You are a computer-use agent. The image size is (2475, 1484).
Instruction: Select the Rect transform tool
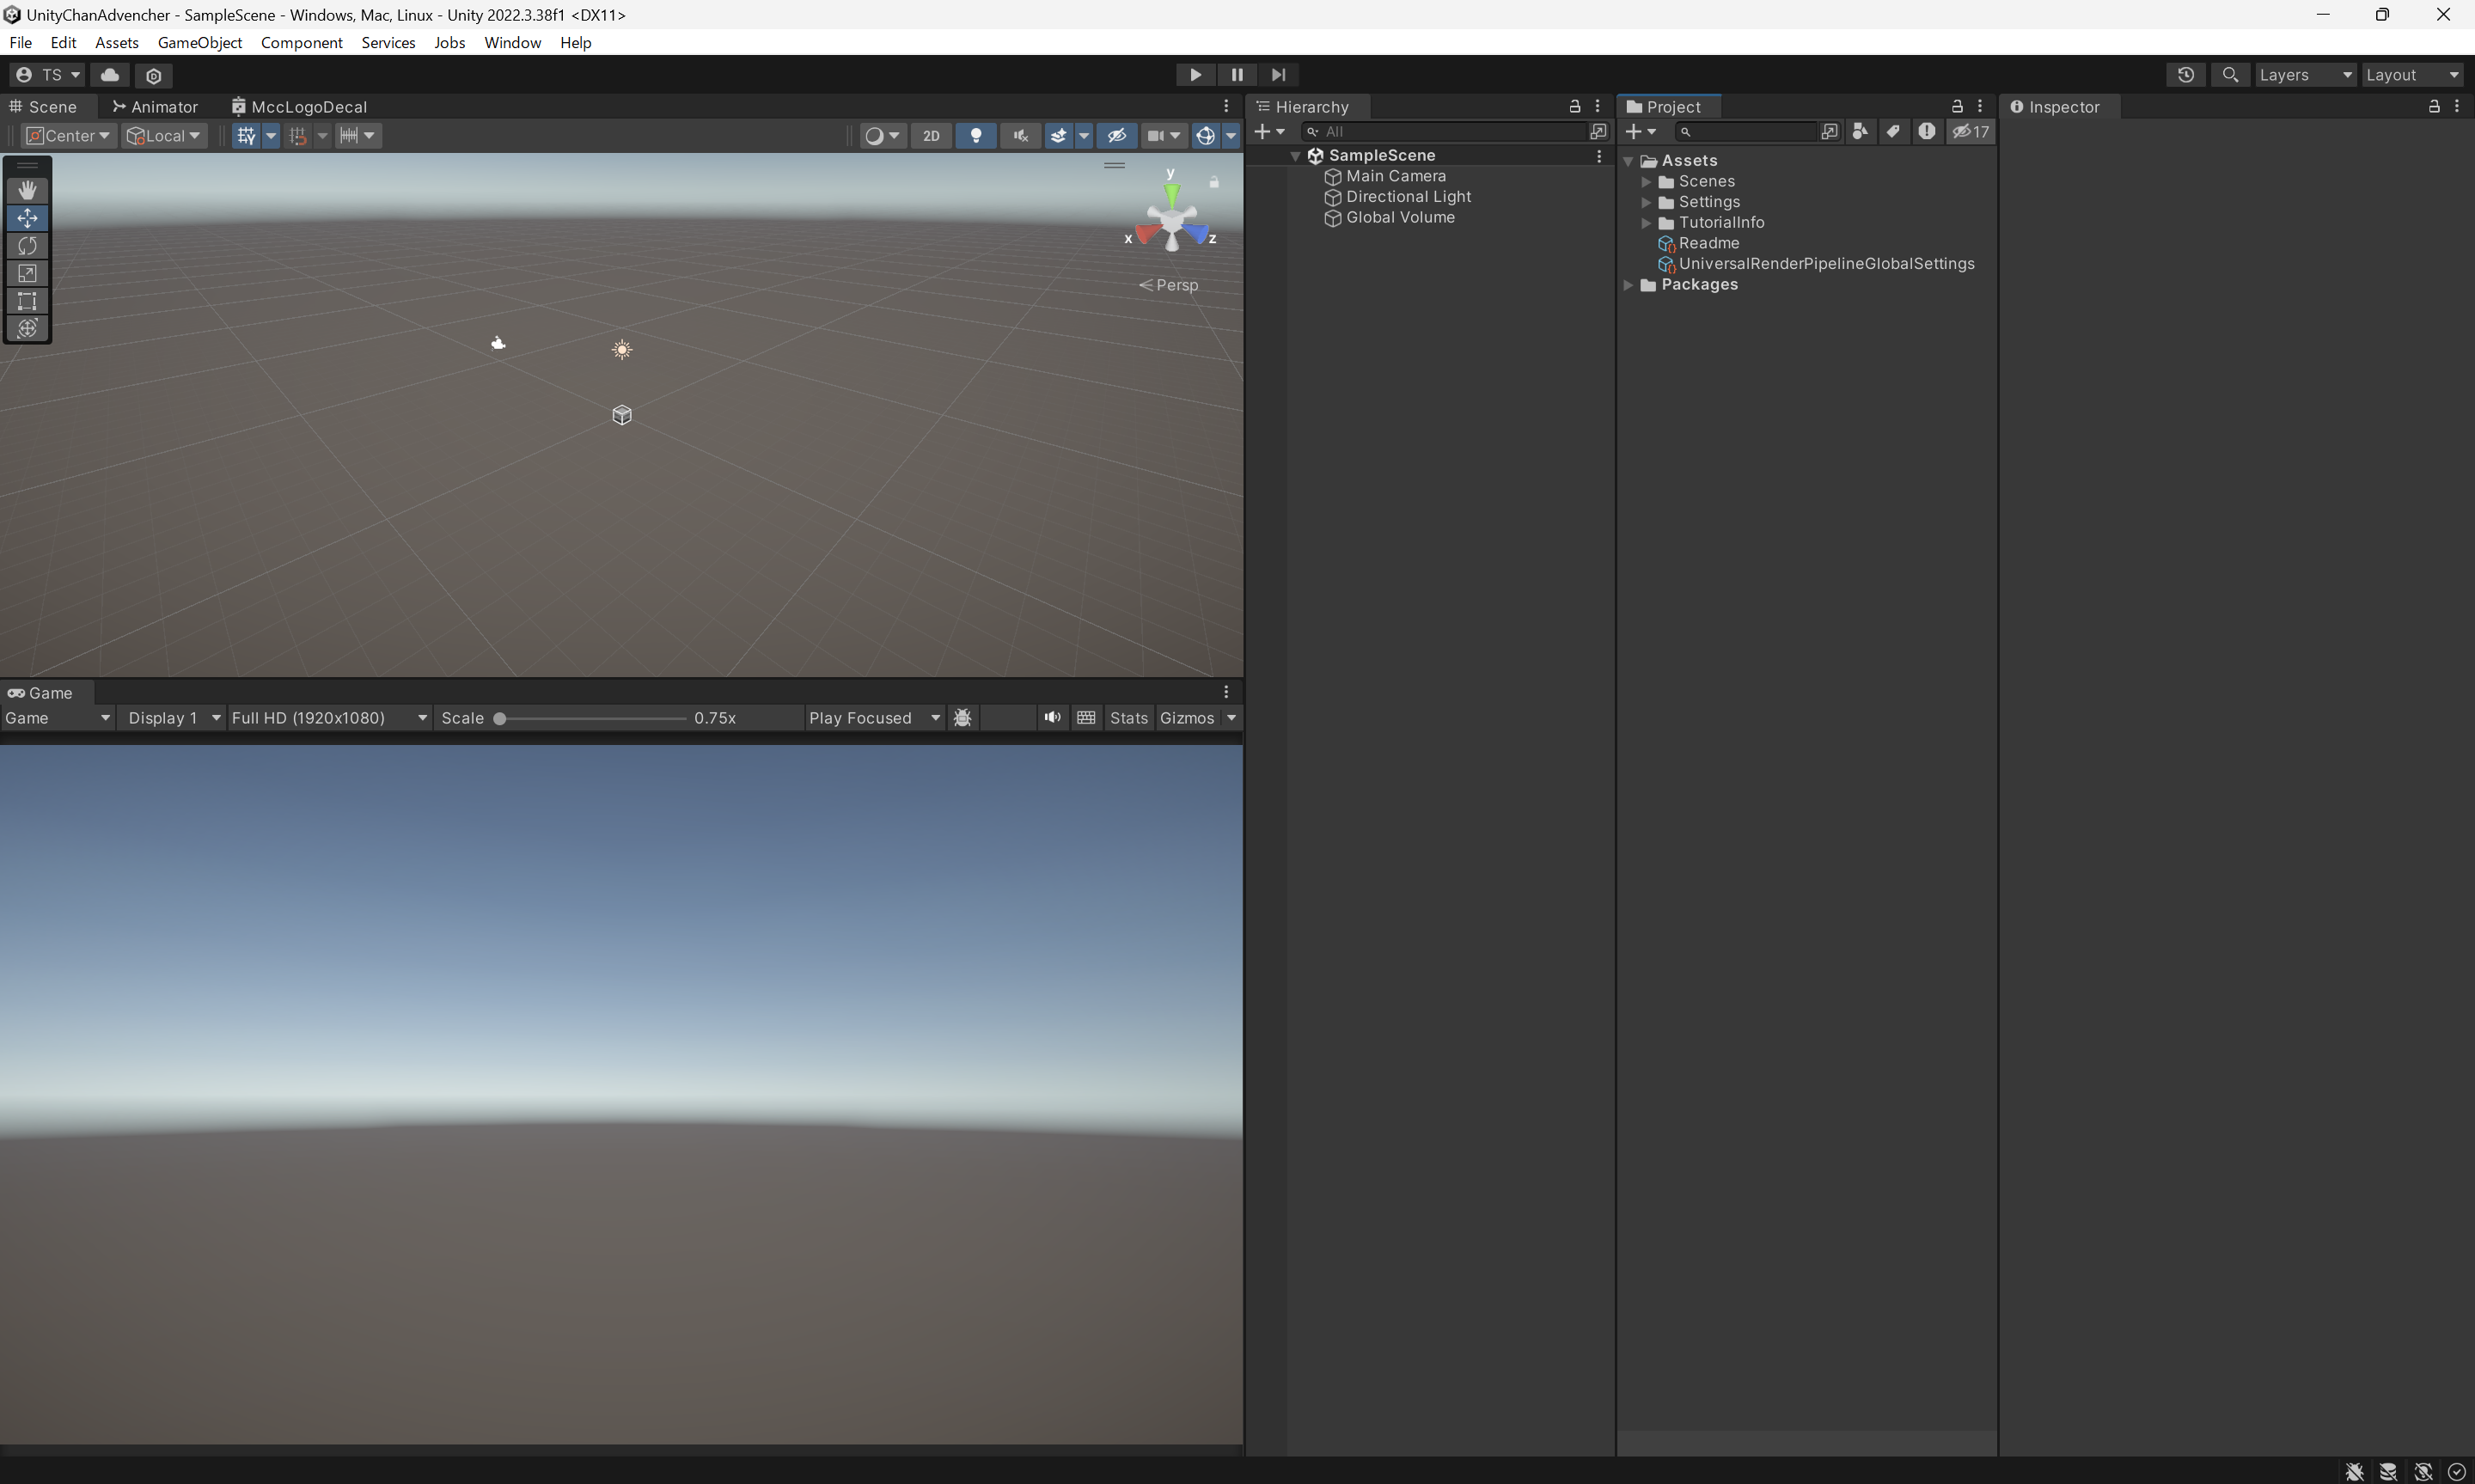tap(27, 301)
